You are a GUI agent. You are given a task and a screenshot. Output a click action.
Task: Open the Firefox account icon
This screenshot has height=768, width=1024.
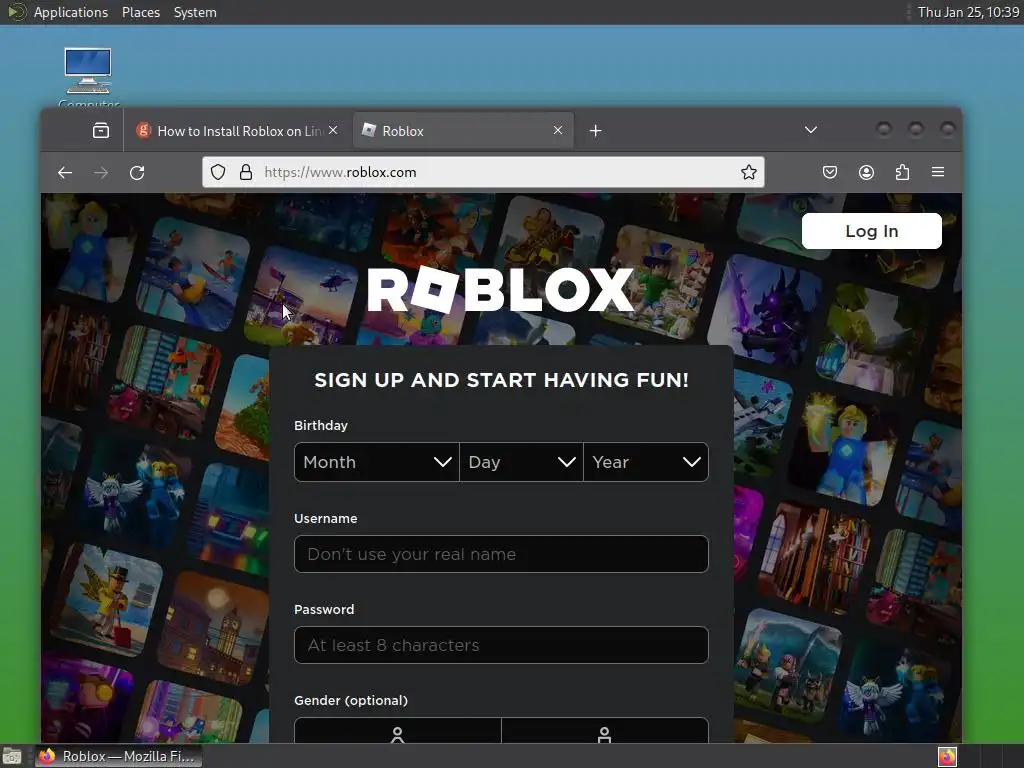click(866, 172)
